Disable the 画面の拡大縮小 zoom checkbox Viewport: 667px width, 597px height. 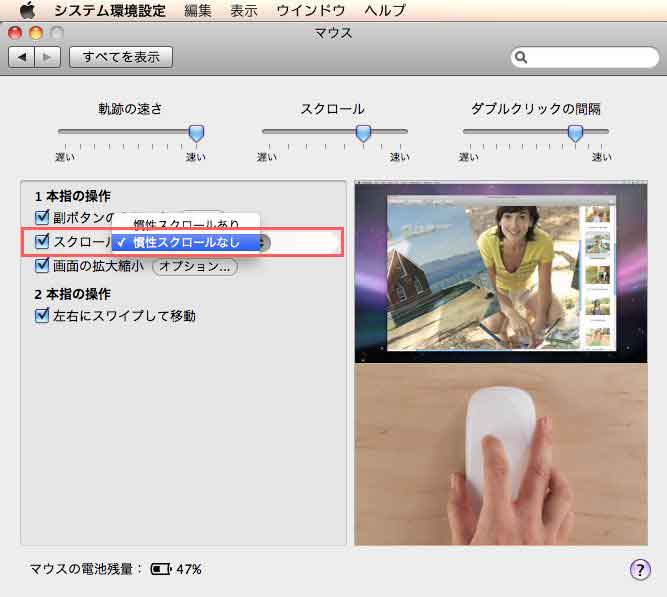pos(42,266)
